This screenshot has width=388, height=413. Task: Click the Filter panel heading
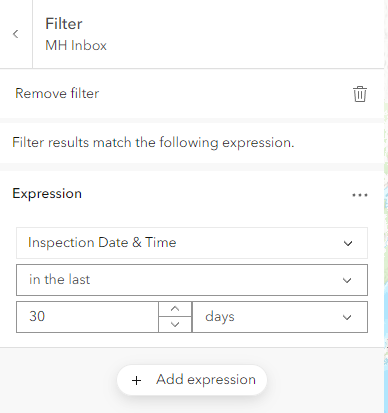(x=64, y=24)
